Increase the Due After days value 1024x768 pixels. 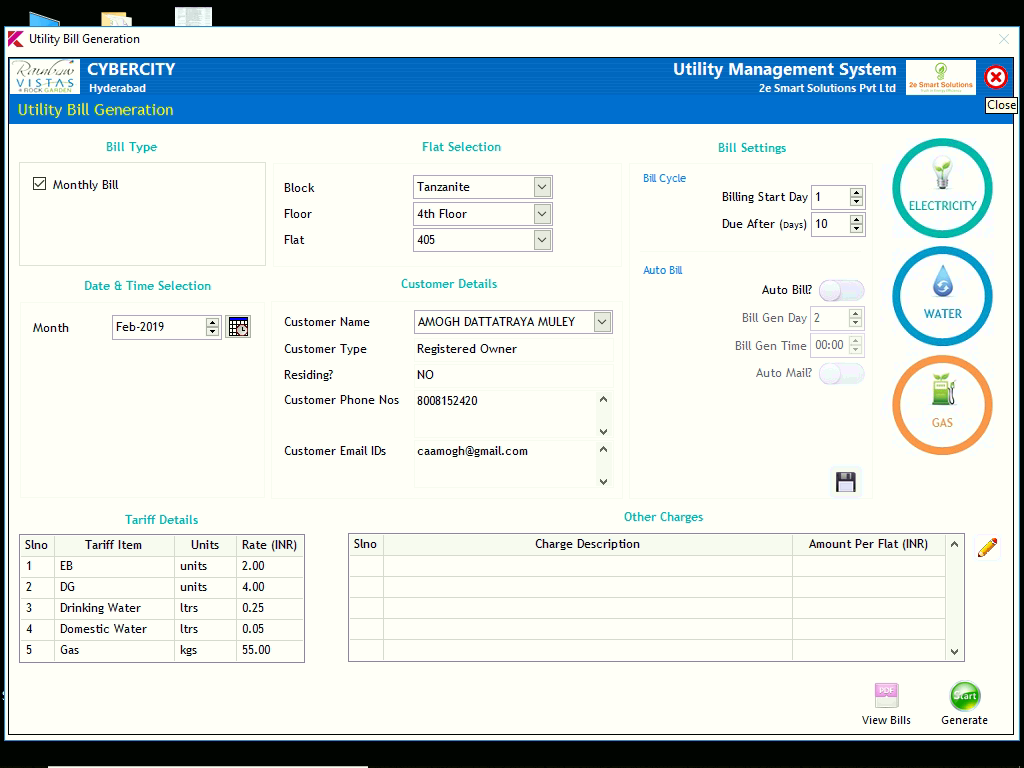856,219
